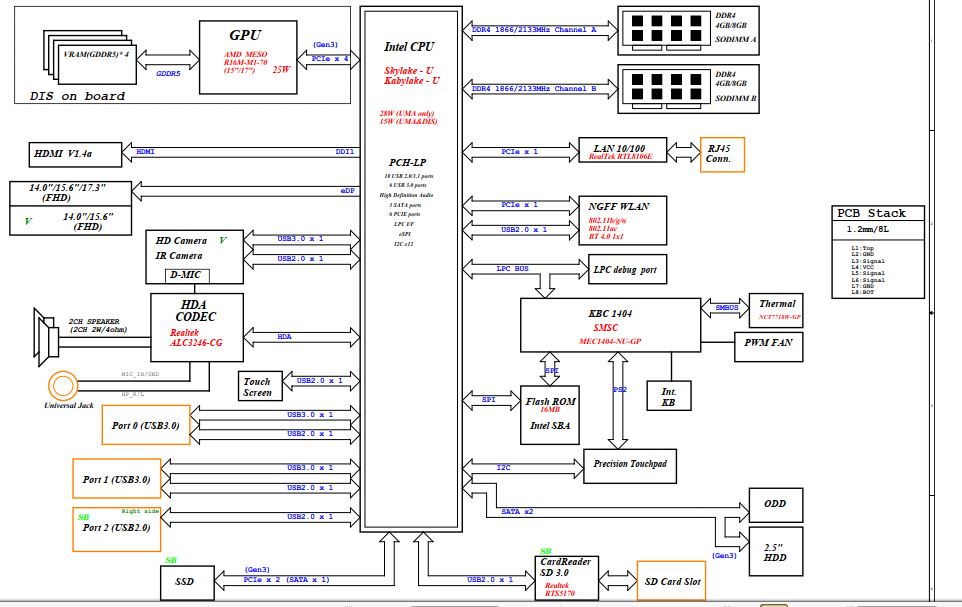962x607 pixels.
Task: Select the 'DIS on board' label
Action: tap(77, 96)
